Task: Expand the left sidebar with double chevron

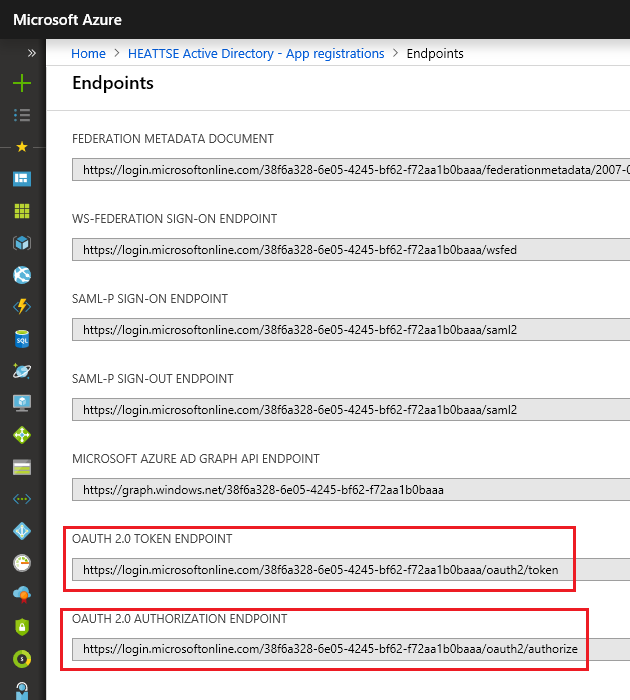Action: (31, 53)
